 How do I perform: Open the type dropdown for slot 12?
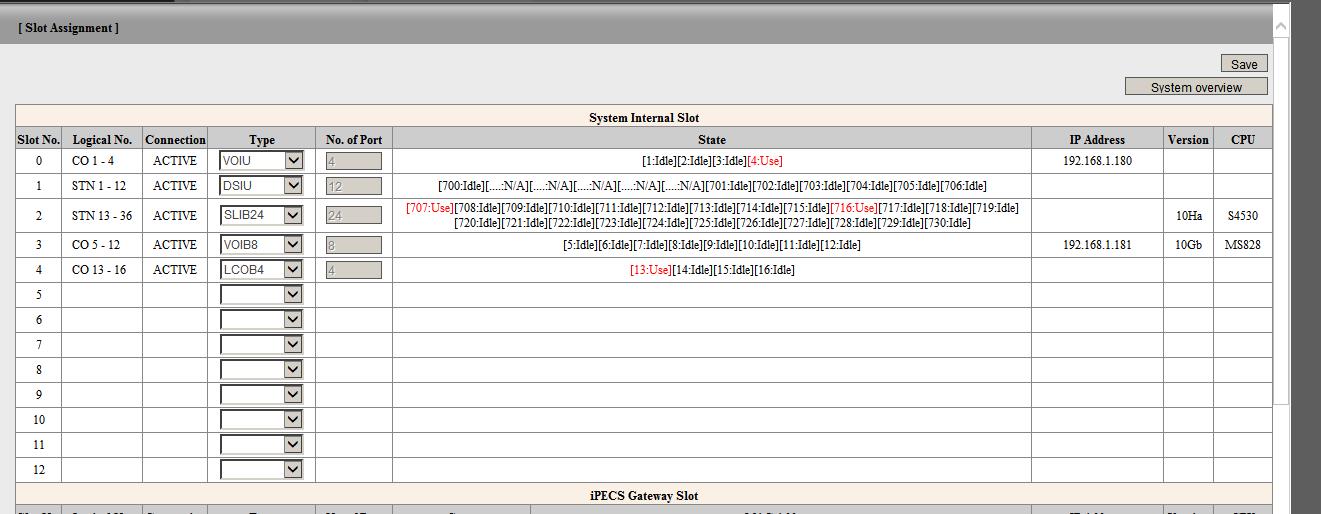tap(261, 469)
